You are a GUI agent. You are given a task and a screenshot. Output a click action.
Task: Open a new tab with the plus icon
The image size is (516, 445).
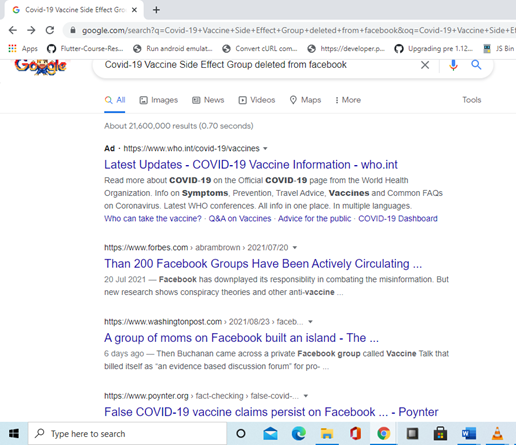click(x=156, y=10)
